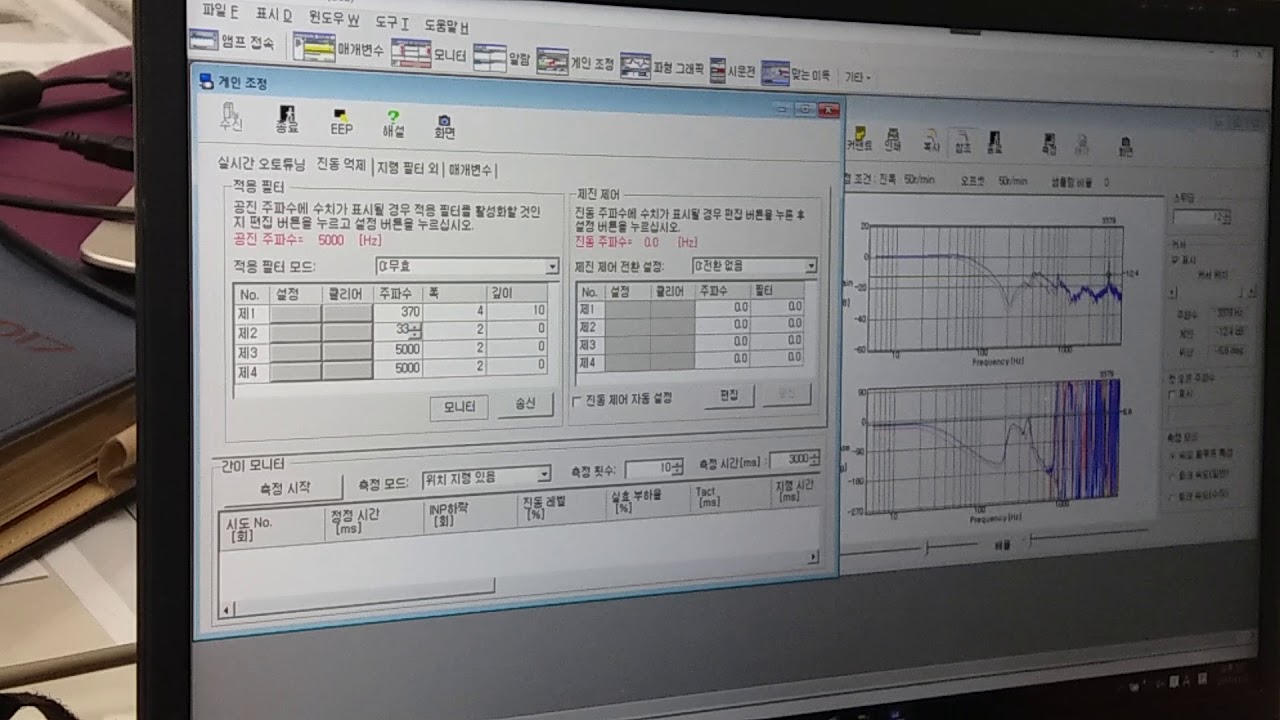Click the 인쇄 print icon in graph window
Image resolution: width=1280 pixels, height=720 pixels.
[x=892, y=139]
